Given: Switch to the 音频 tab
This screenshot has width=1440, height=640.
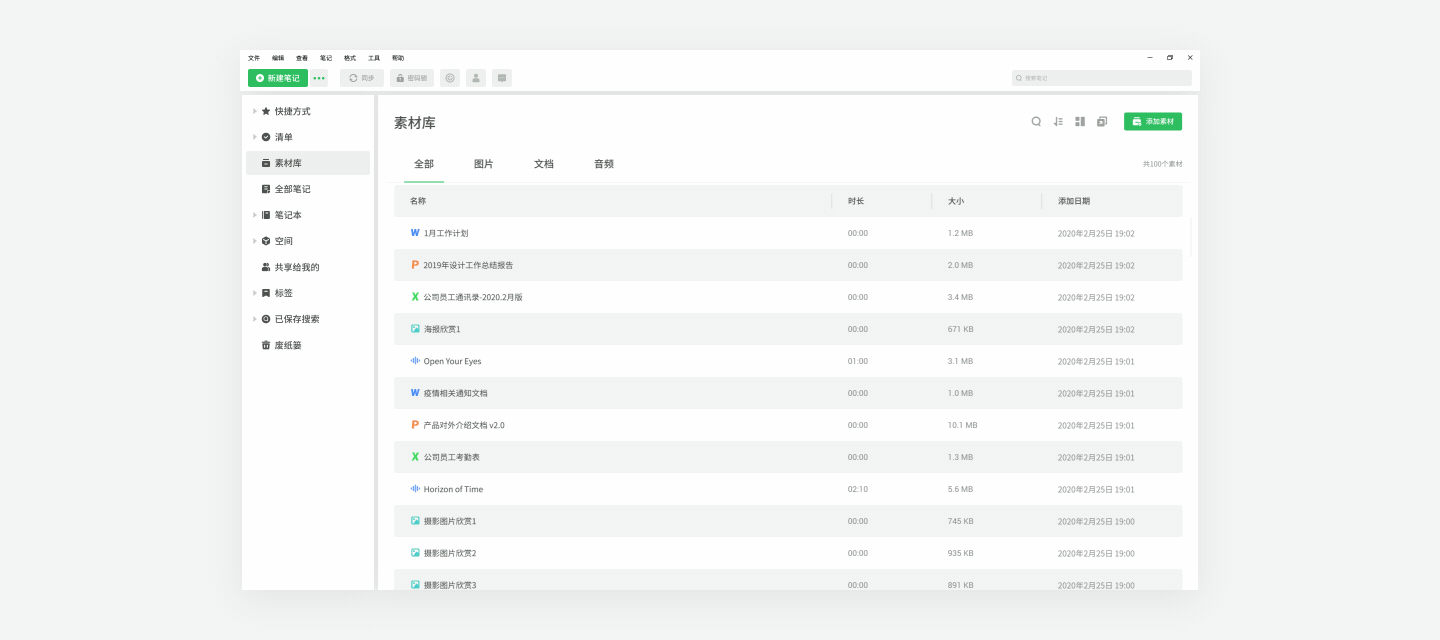Looking at the screenshot, I should 604,164.
